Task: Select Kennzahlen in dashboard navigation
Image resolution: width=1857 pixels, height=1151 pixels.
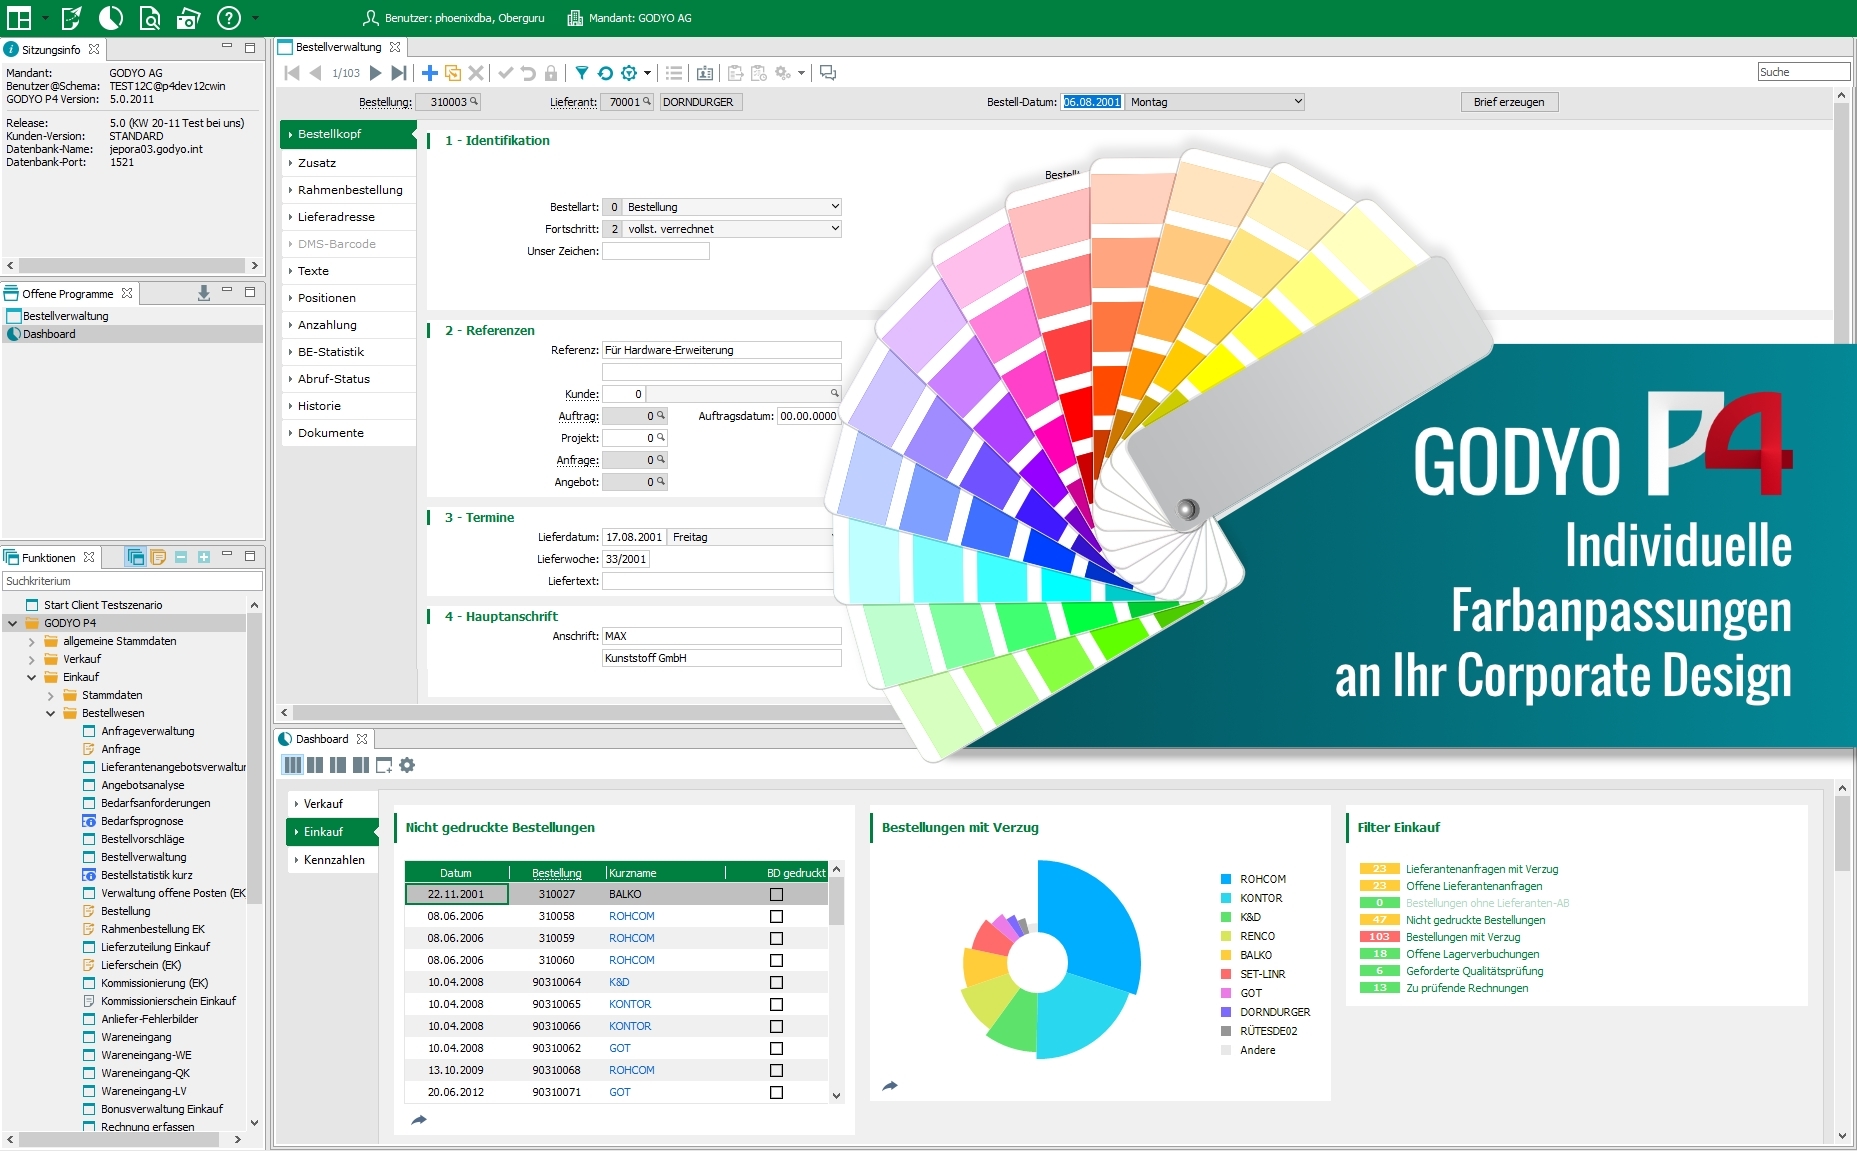Action: pyautogui.click(x=334, y=860)
